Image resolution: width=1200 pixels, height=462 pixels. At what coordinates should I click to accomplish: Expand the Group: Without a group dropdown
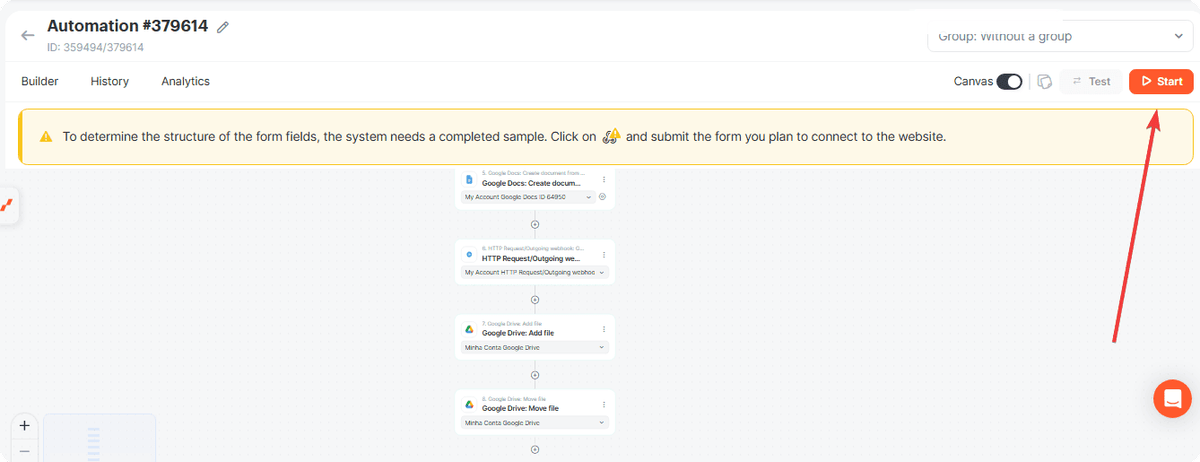tap(1060, 36)
